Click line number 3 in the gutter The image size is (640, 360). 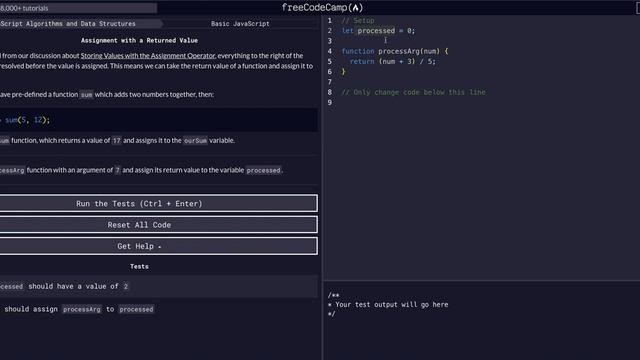330,41
